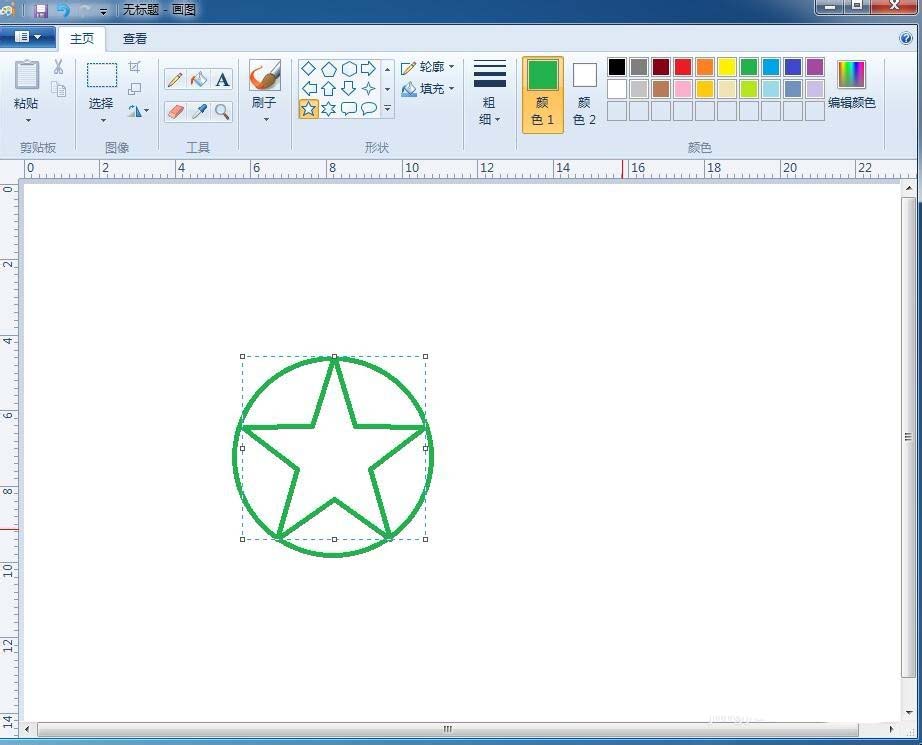
Task: Select the Color picker eyedropper tool
Action: pyautogui.click(x=199, y=111)
